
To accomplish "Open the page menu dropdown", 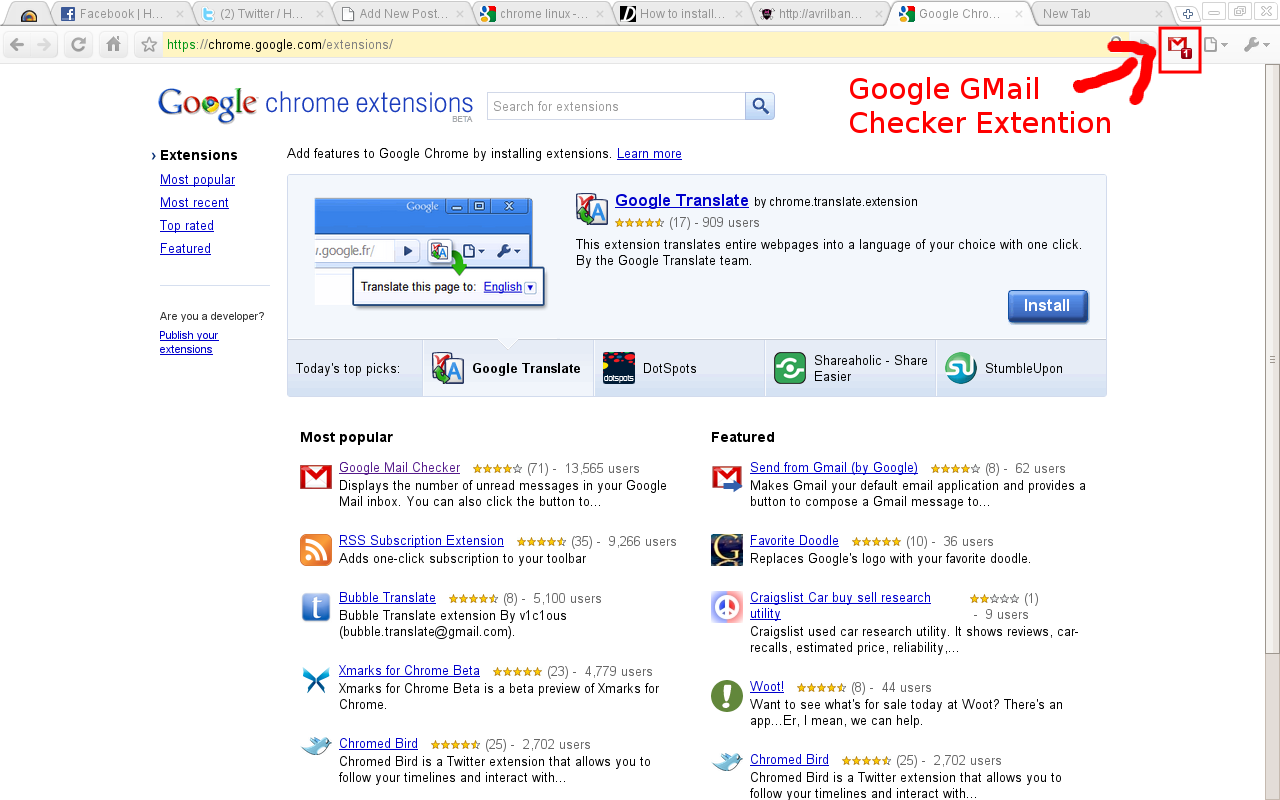I will 1214,45.
